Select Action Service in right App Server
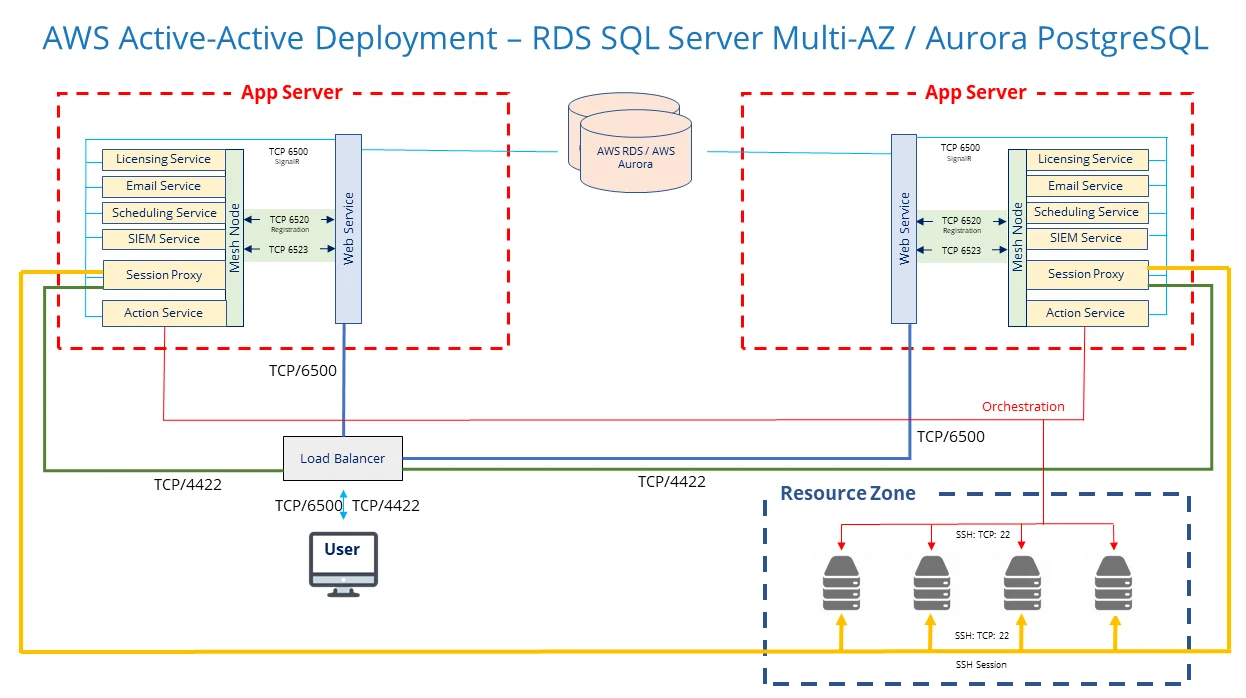The image size is (1246, 698). (x=1086, y=313)
